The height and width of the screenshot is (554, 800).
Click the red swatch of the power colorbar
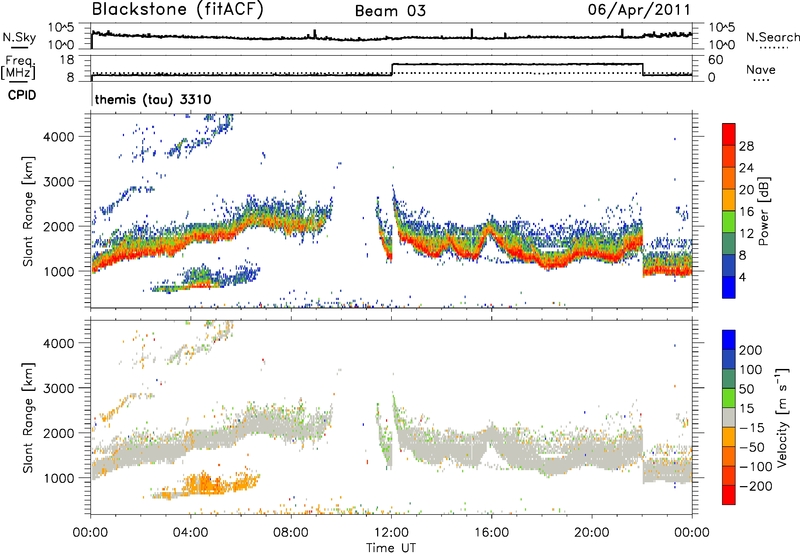click(x=729, y=134)
